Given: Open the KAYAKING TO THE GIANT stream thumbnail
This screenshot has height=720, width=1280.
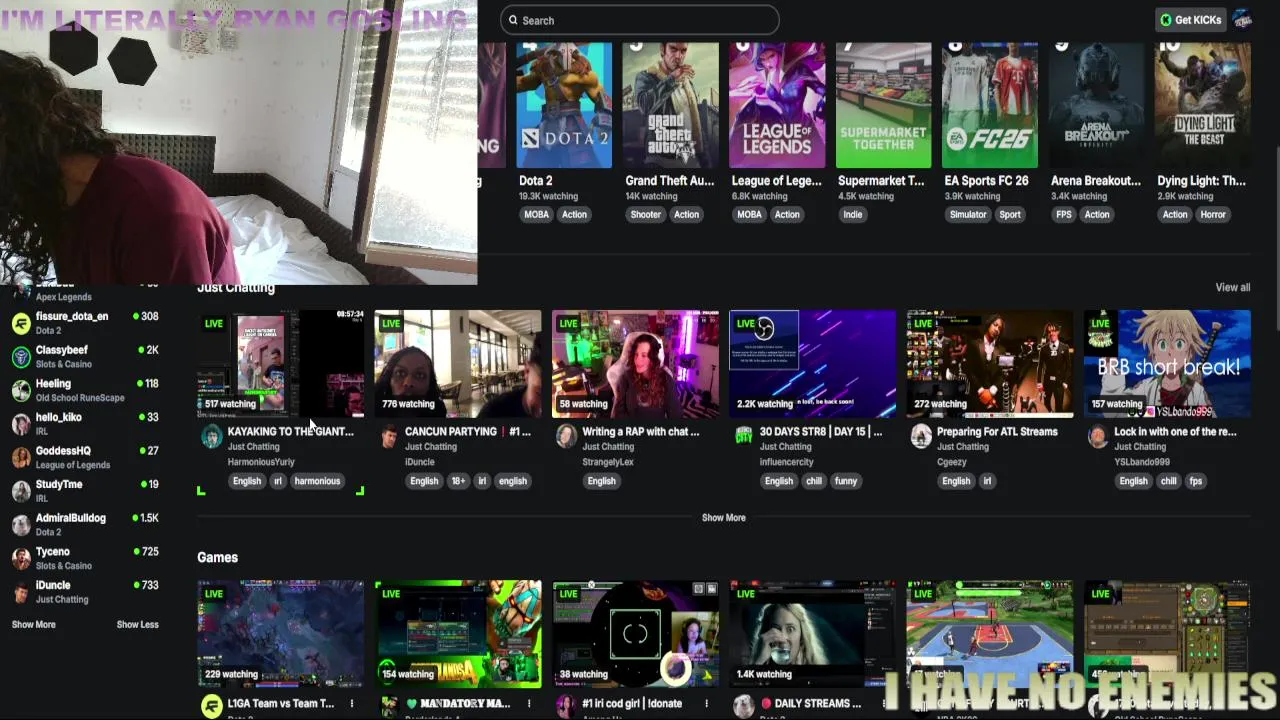Looking at the screenshot, I should pyautogui.click(x=281, y=364).
